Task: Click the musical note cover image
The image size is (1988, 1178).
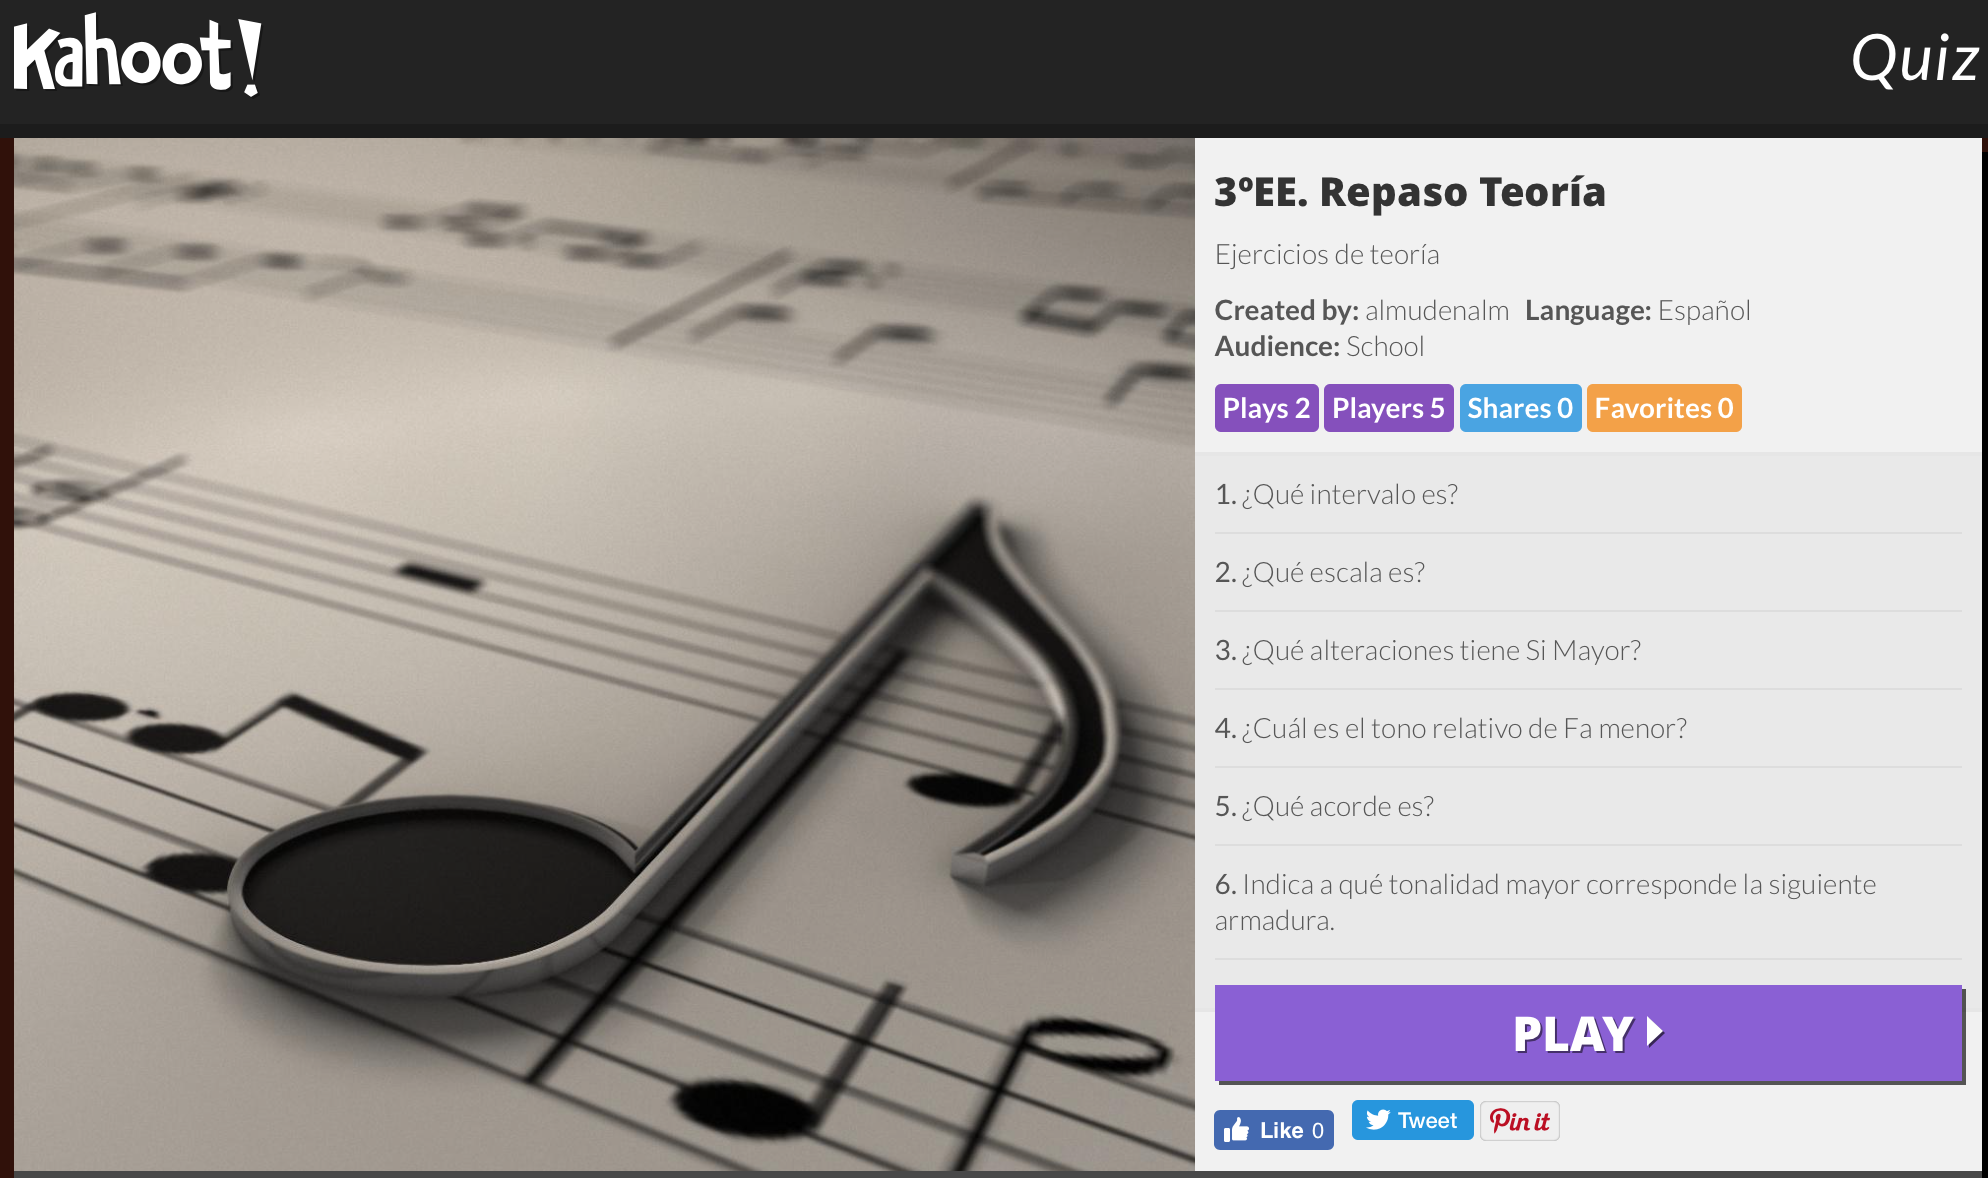Action: coord(604,654)
